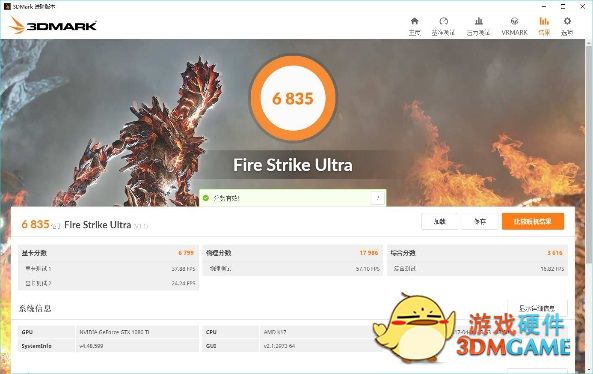Click the Save result button

480,222
